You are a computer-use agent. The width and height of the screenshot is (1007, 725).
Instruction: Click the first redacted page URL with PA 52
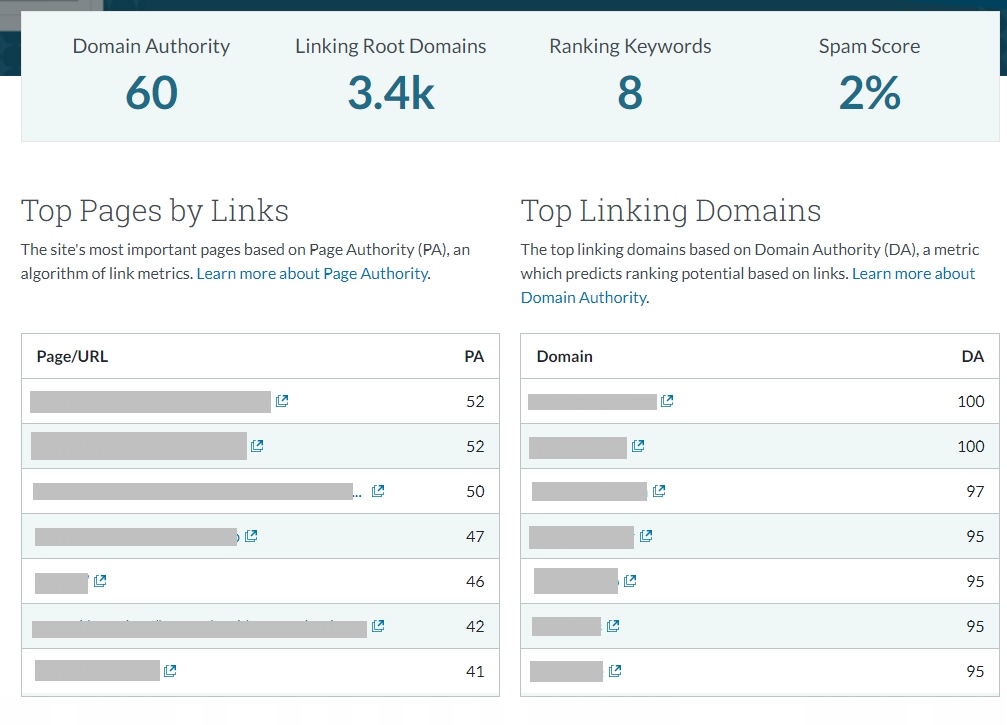click(x=150, y=402)
